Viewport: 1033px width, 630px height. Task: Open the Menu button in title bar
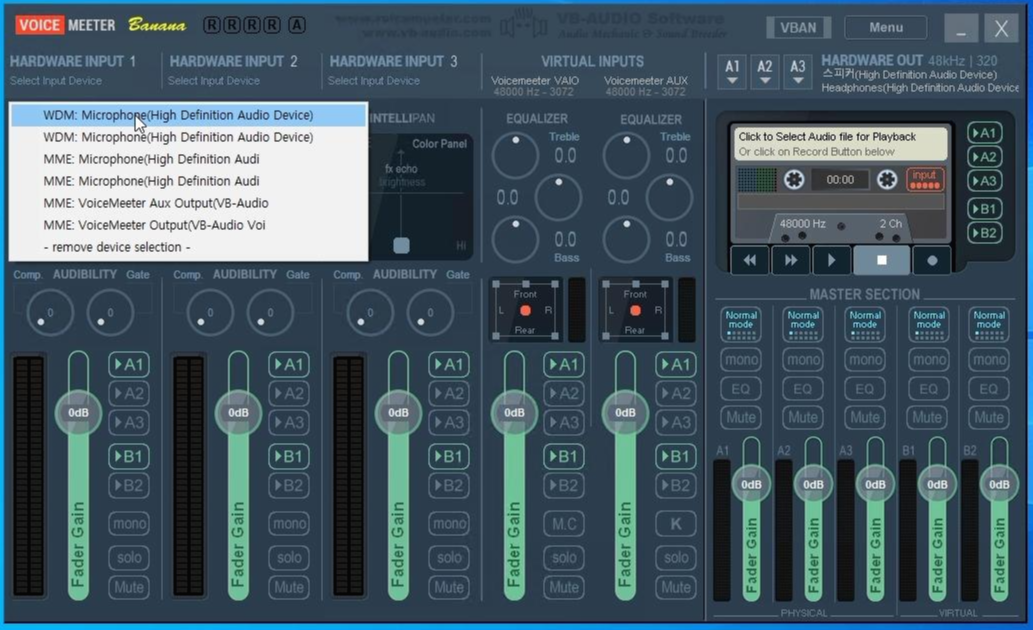click(x=885, y=28)
